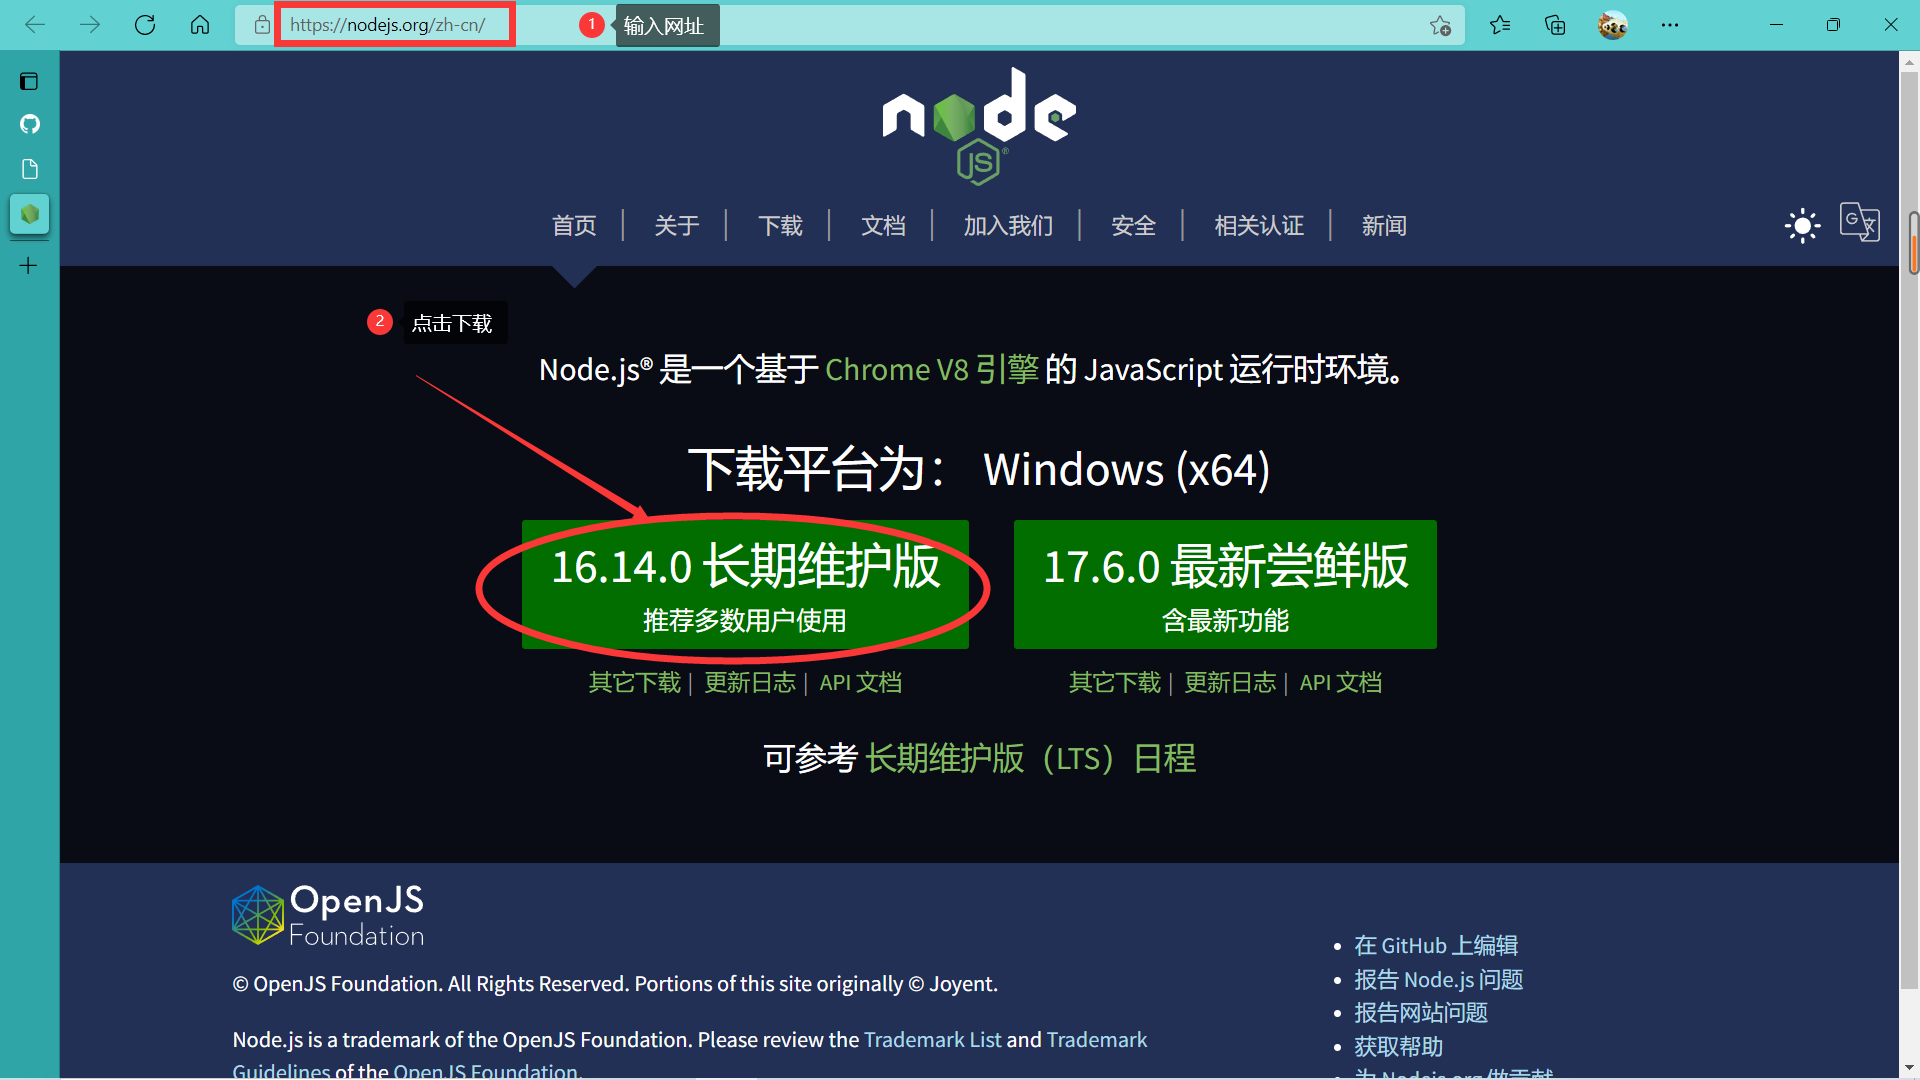Viewport: 1920px width, 1080px height.
Task: Open 在 GitHub 上编辑 link
Action: pos(1436,946)
